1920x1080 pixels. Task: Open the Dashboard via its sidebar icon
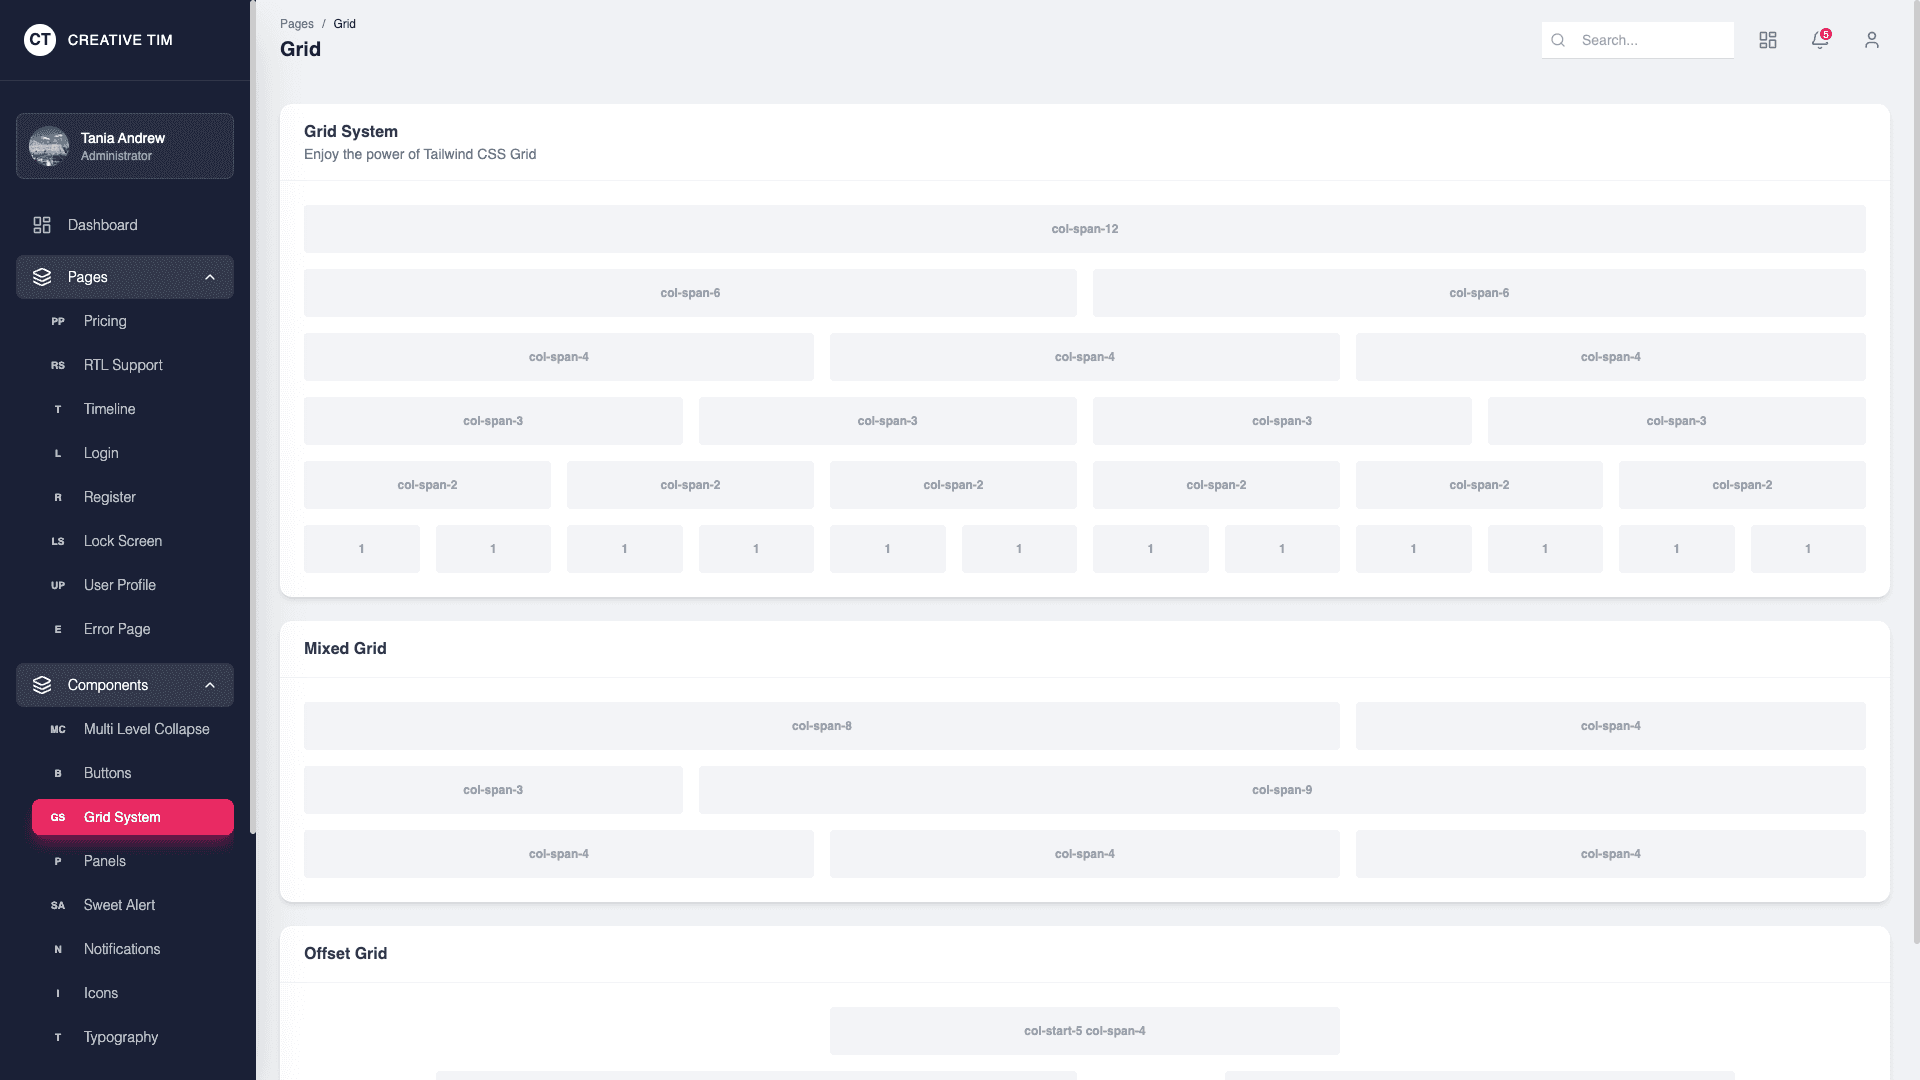tap(42, 225)
